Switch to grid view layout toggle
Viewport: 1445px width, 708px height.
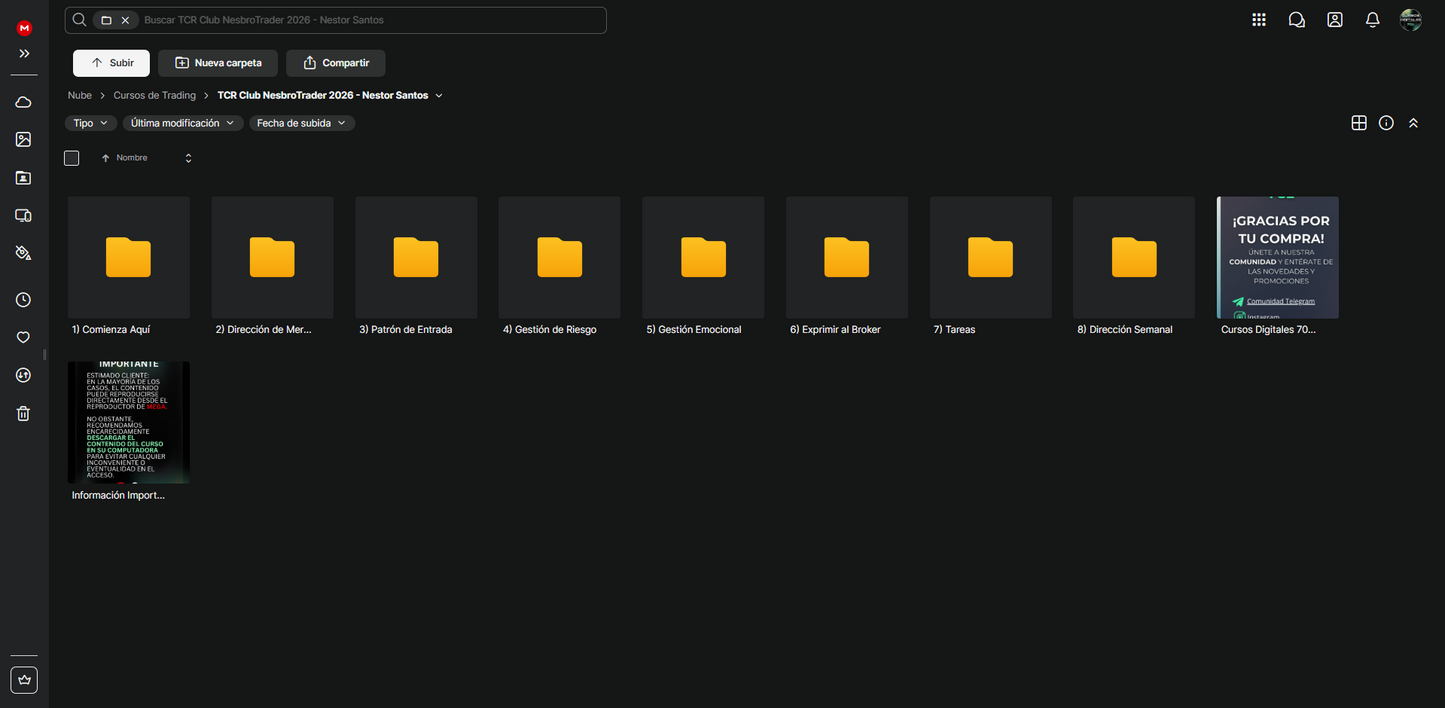1358,123
